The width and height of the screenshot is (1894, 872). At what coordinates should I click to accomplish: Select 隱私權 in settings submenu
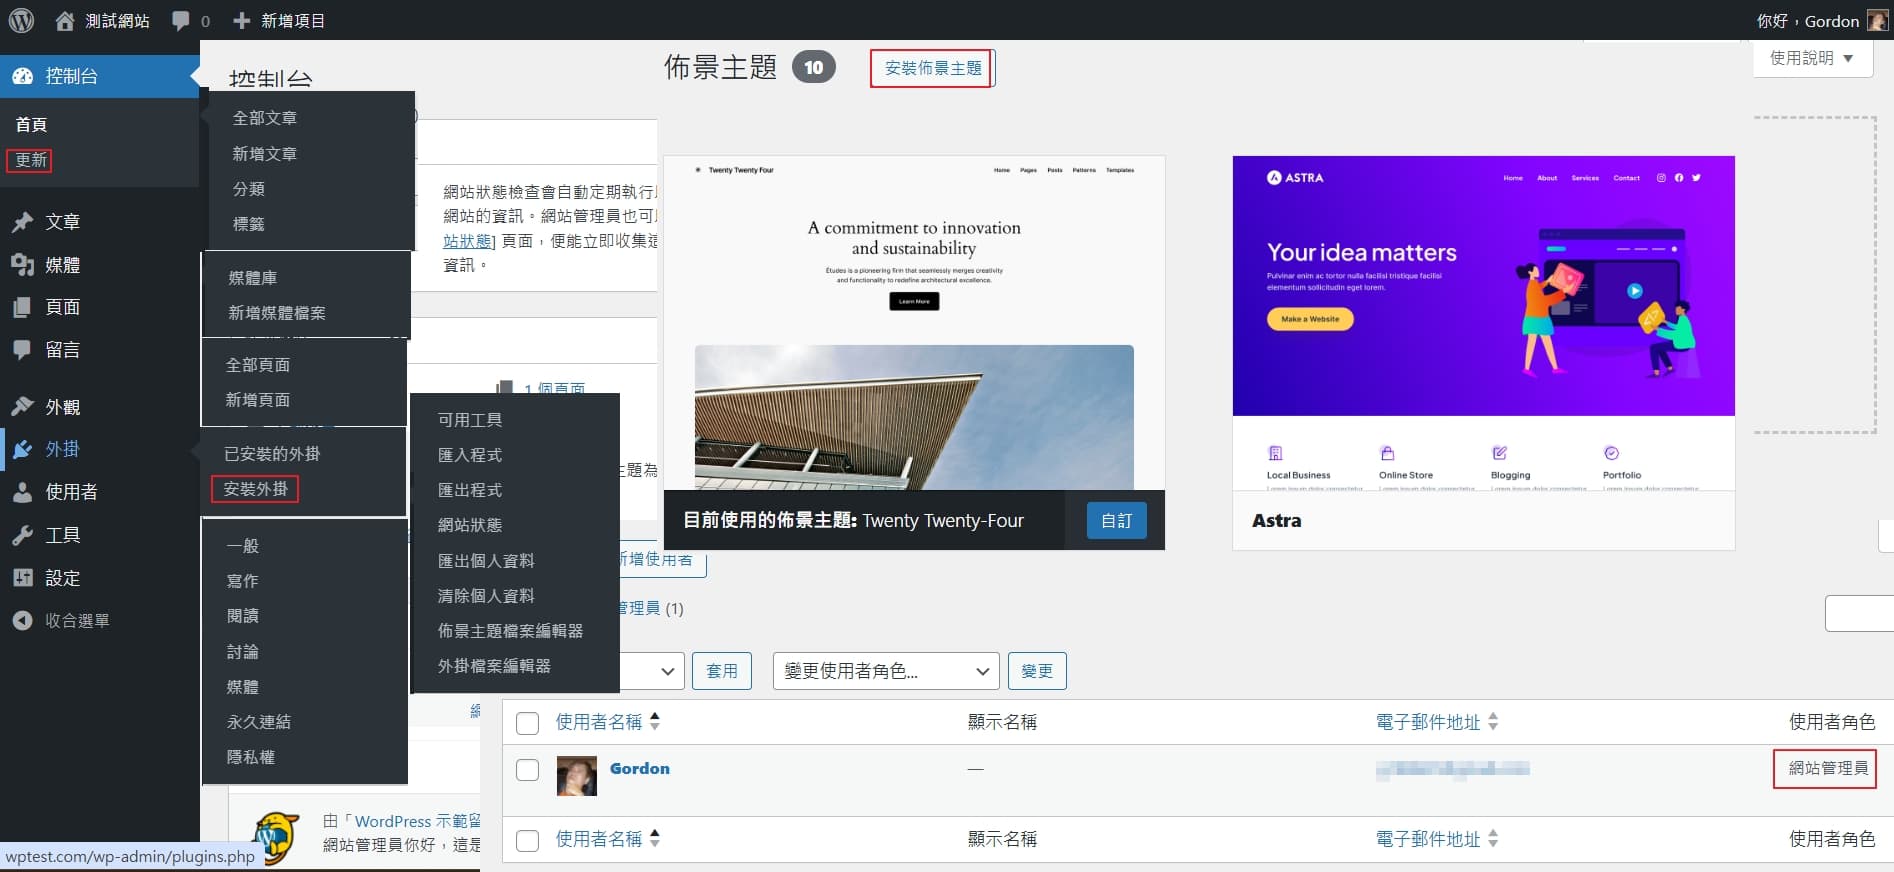click(x=251, y=757)
